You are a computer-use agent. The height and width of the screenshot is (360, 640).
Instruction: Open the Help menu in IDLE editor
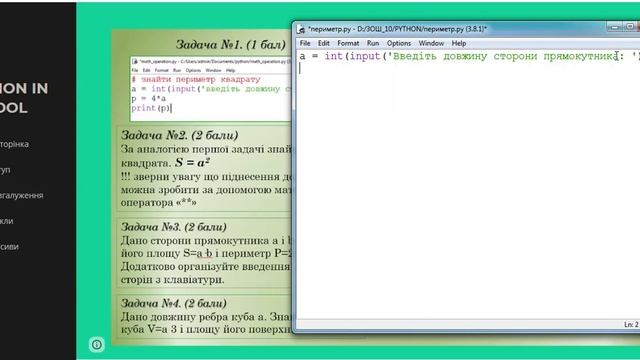(x=459, y=43)
